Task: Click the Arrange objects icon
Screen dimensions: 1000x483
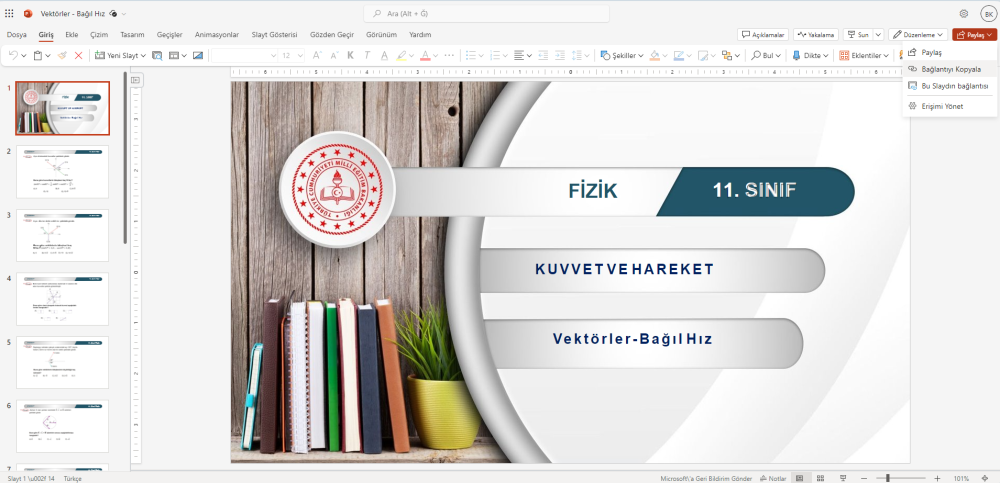Action: (x=727, y=56)
